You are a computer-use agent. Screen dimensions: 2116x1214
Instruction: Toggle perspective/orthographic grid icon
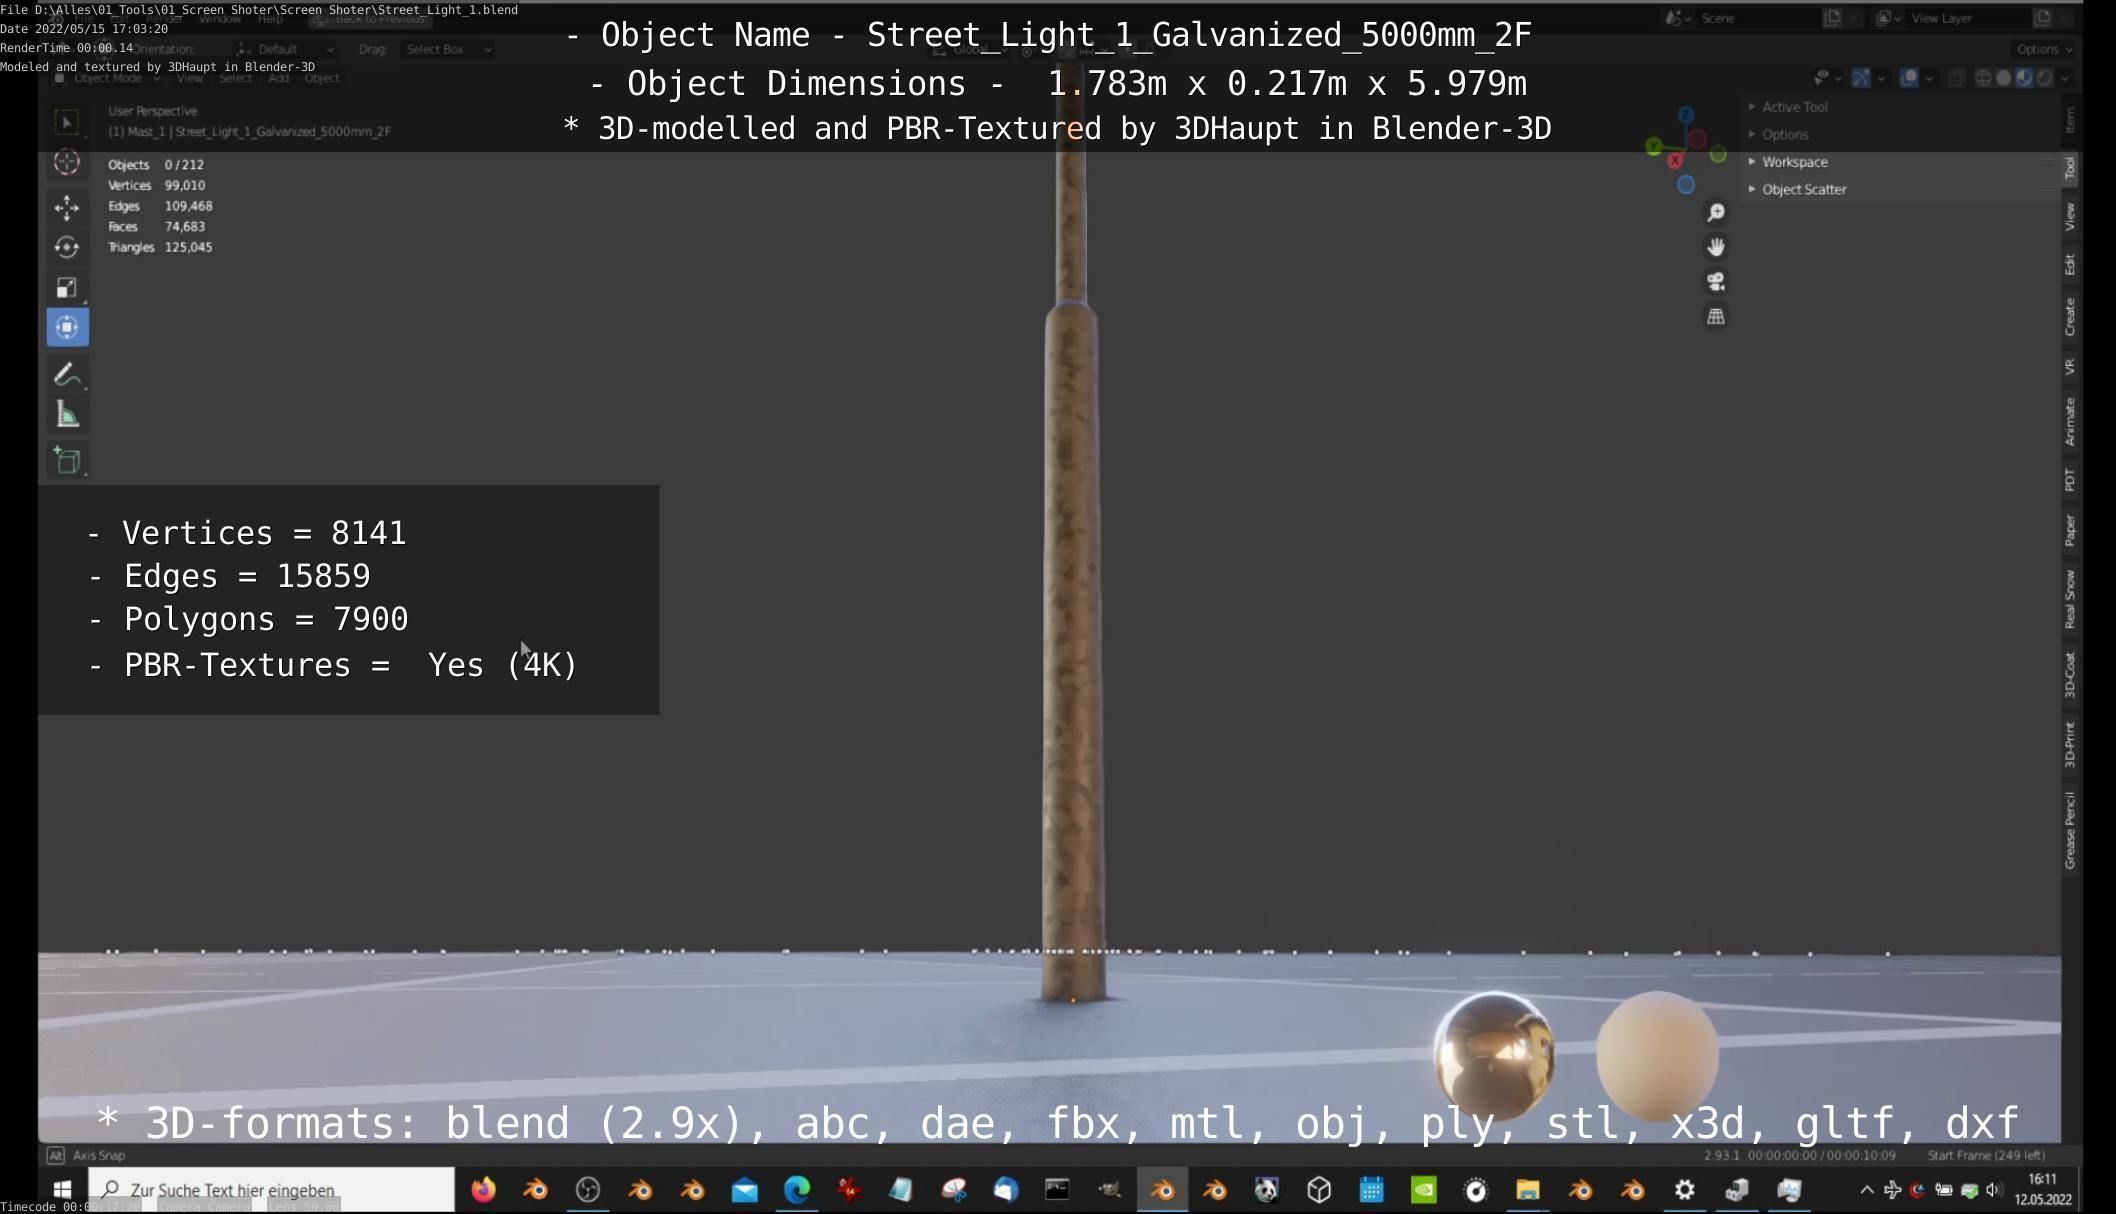(x=1716, y=317)
